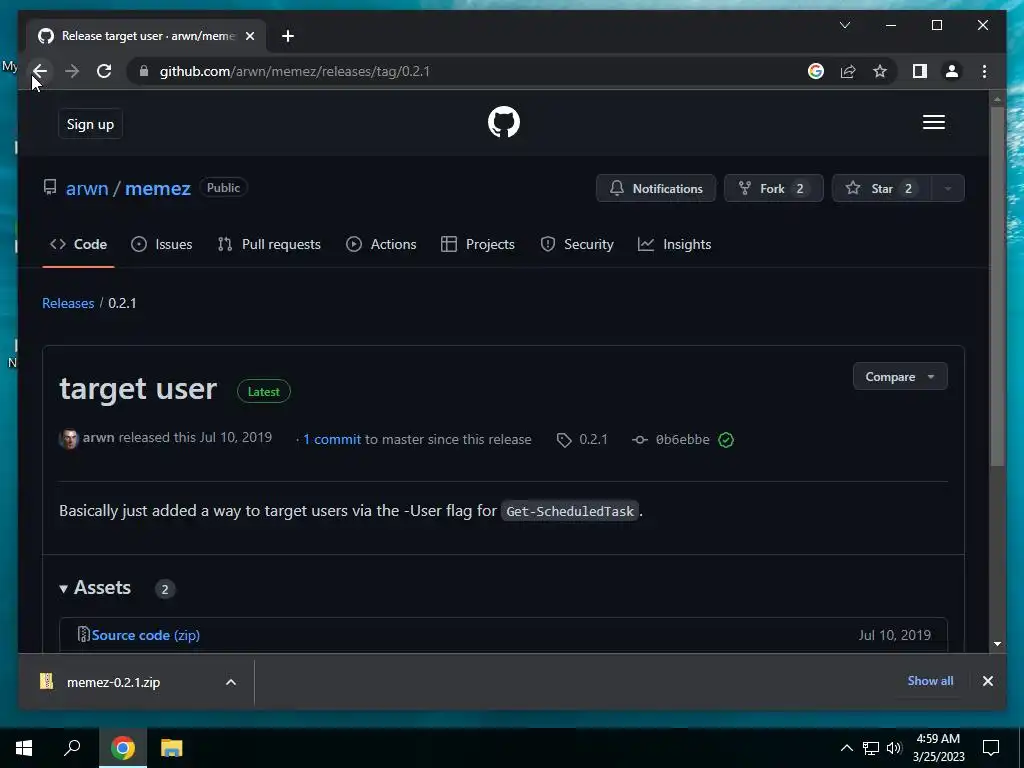This screenshot has height=768, width=1024.
Task: Click the GitHub Octocat logo
Action: 504,122
